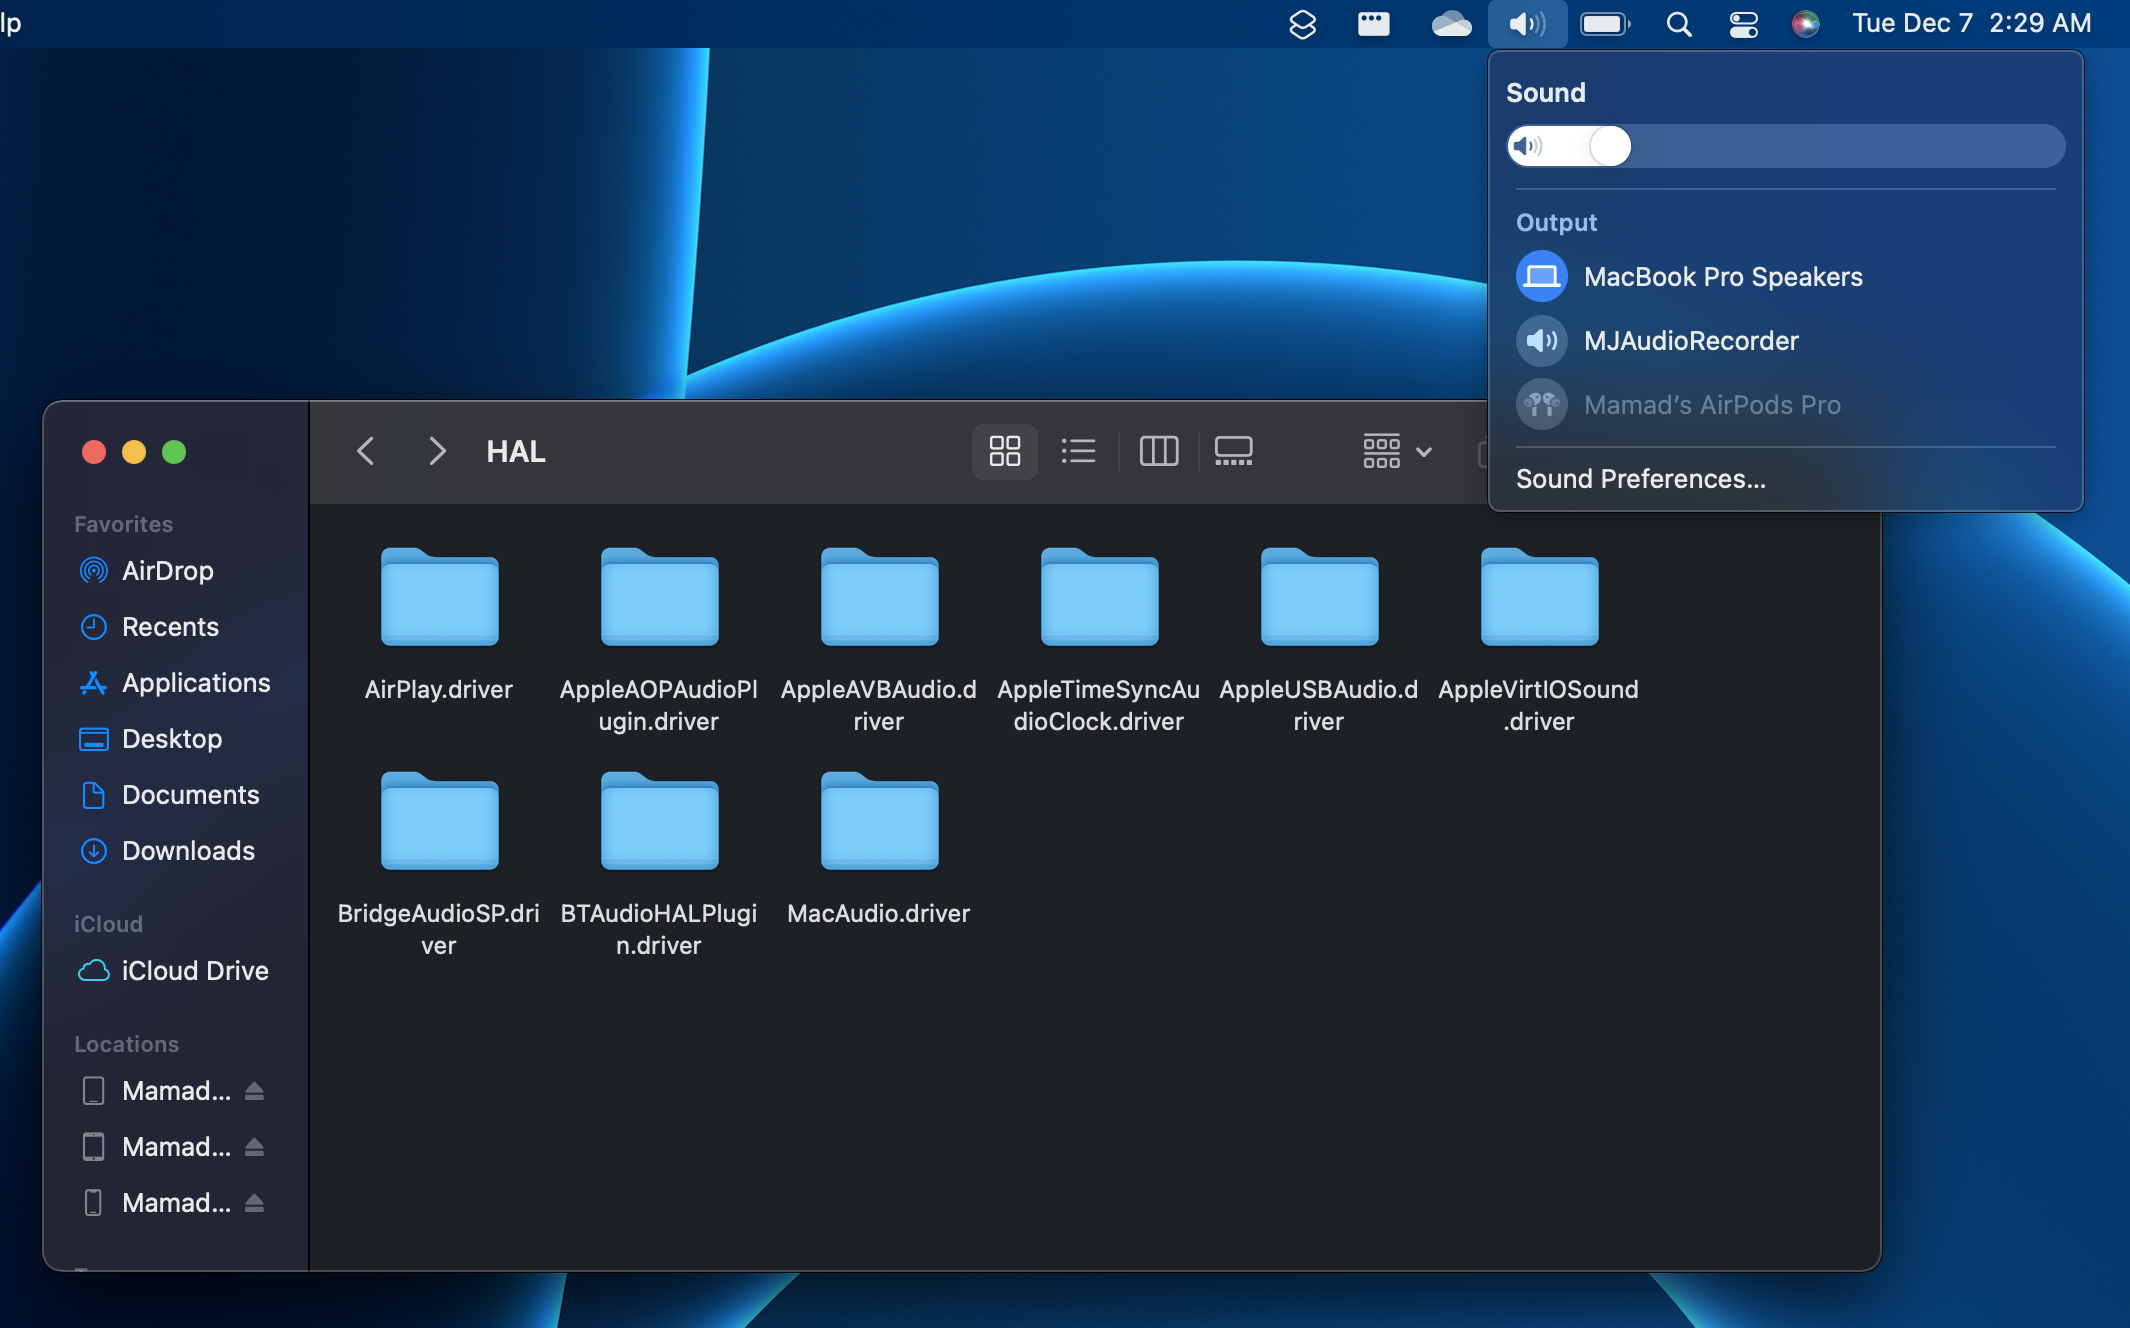The height and width of the screenshot is (1328, 2130).
Task: Select MacBook Pro Speakers output
Action: tap(1722, 277)
